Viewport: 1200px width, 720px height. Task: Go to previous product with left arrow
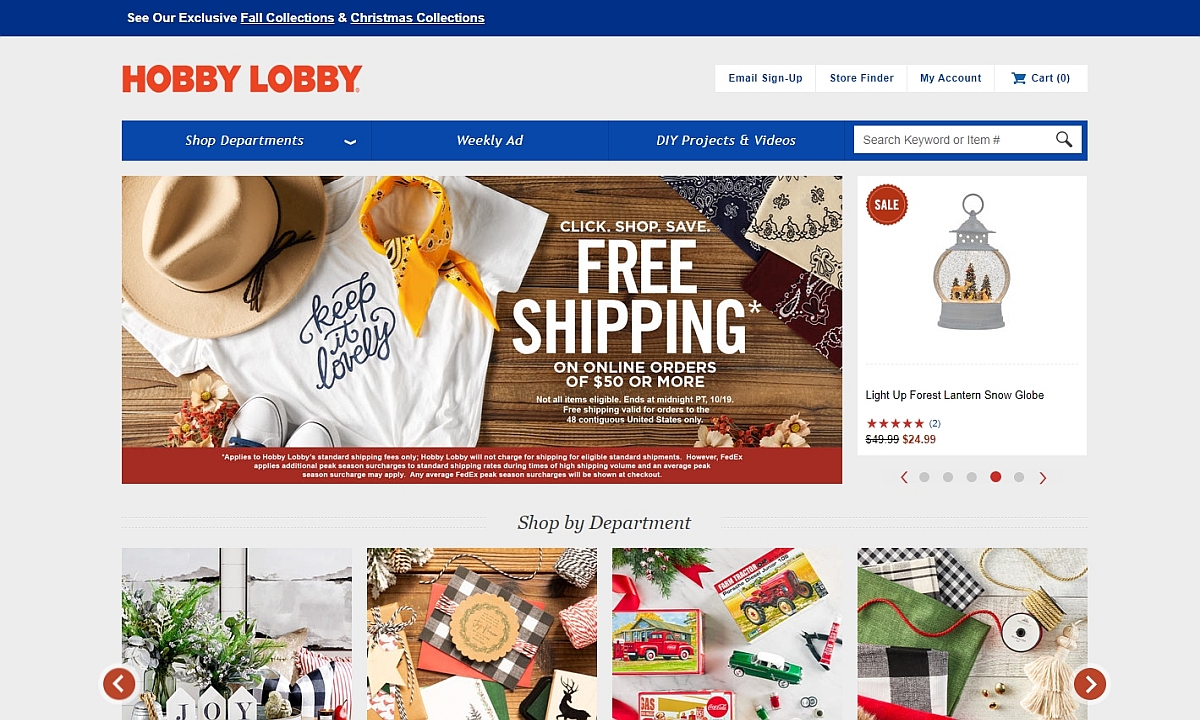[904, 478]
